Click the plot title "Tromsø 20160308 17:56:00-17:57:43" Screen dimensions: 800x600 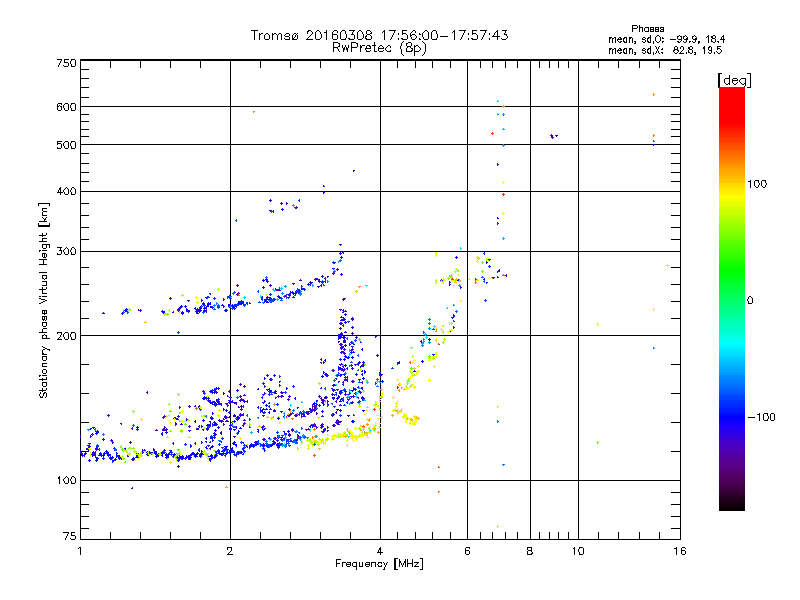380,35
